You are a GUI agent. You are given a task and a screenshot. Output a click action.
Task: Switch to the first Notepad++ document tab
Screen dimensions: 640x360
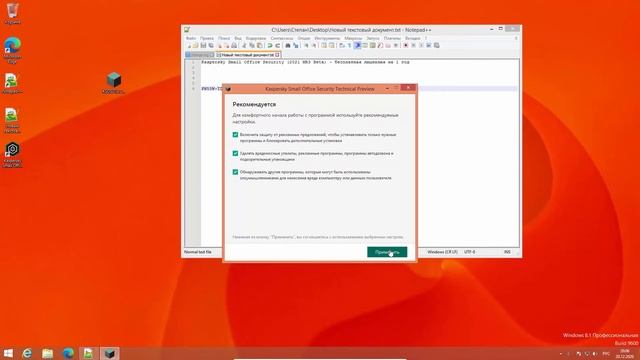click(200, 55)
